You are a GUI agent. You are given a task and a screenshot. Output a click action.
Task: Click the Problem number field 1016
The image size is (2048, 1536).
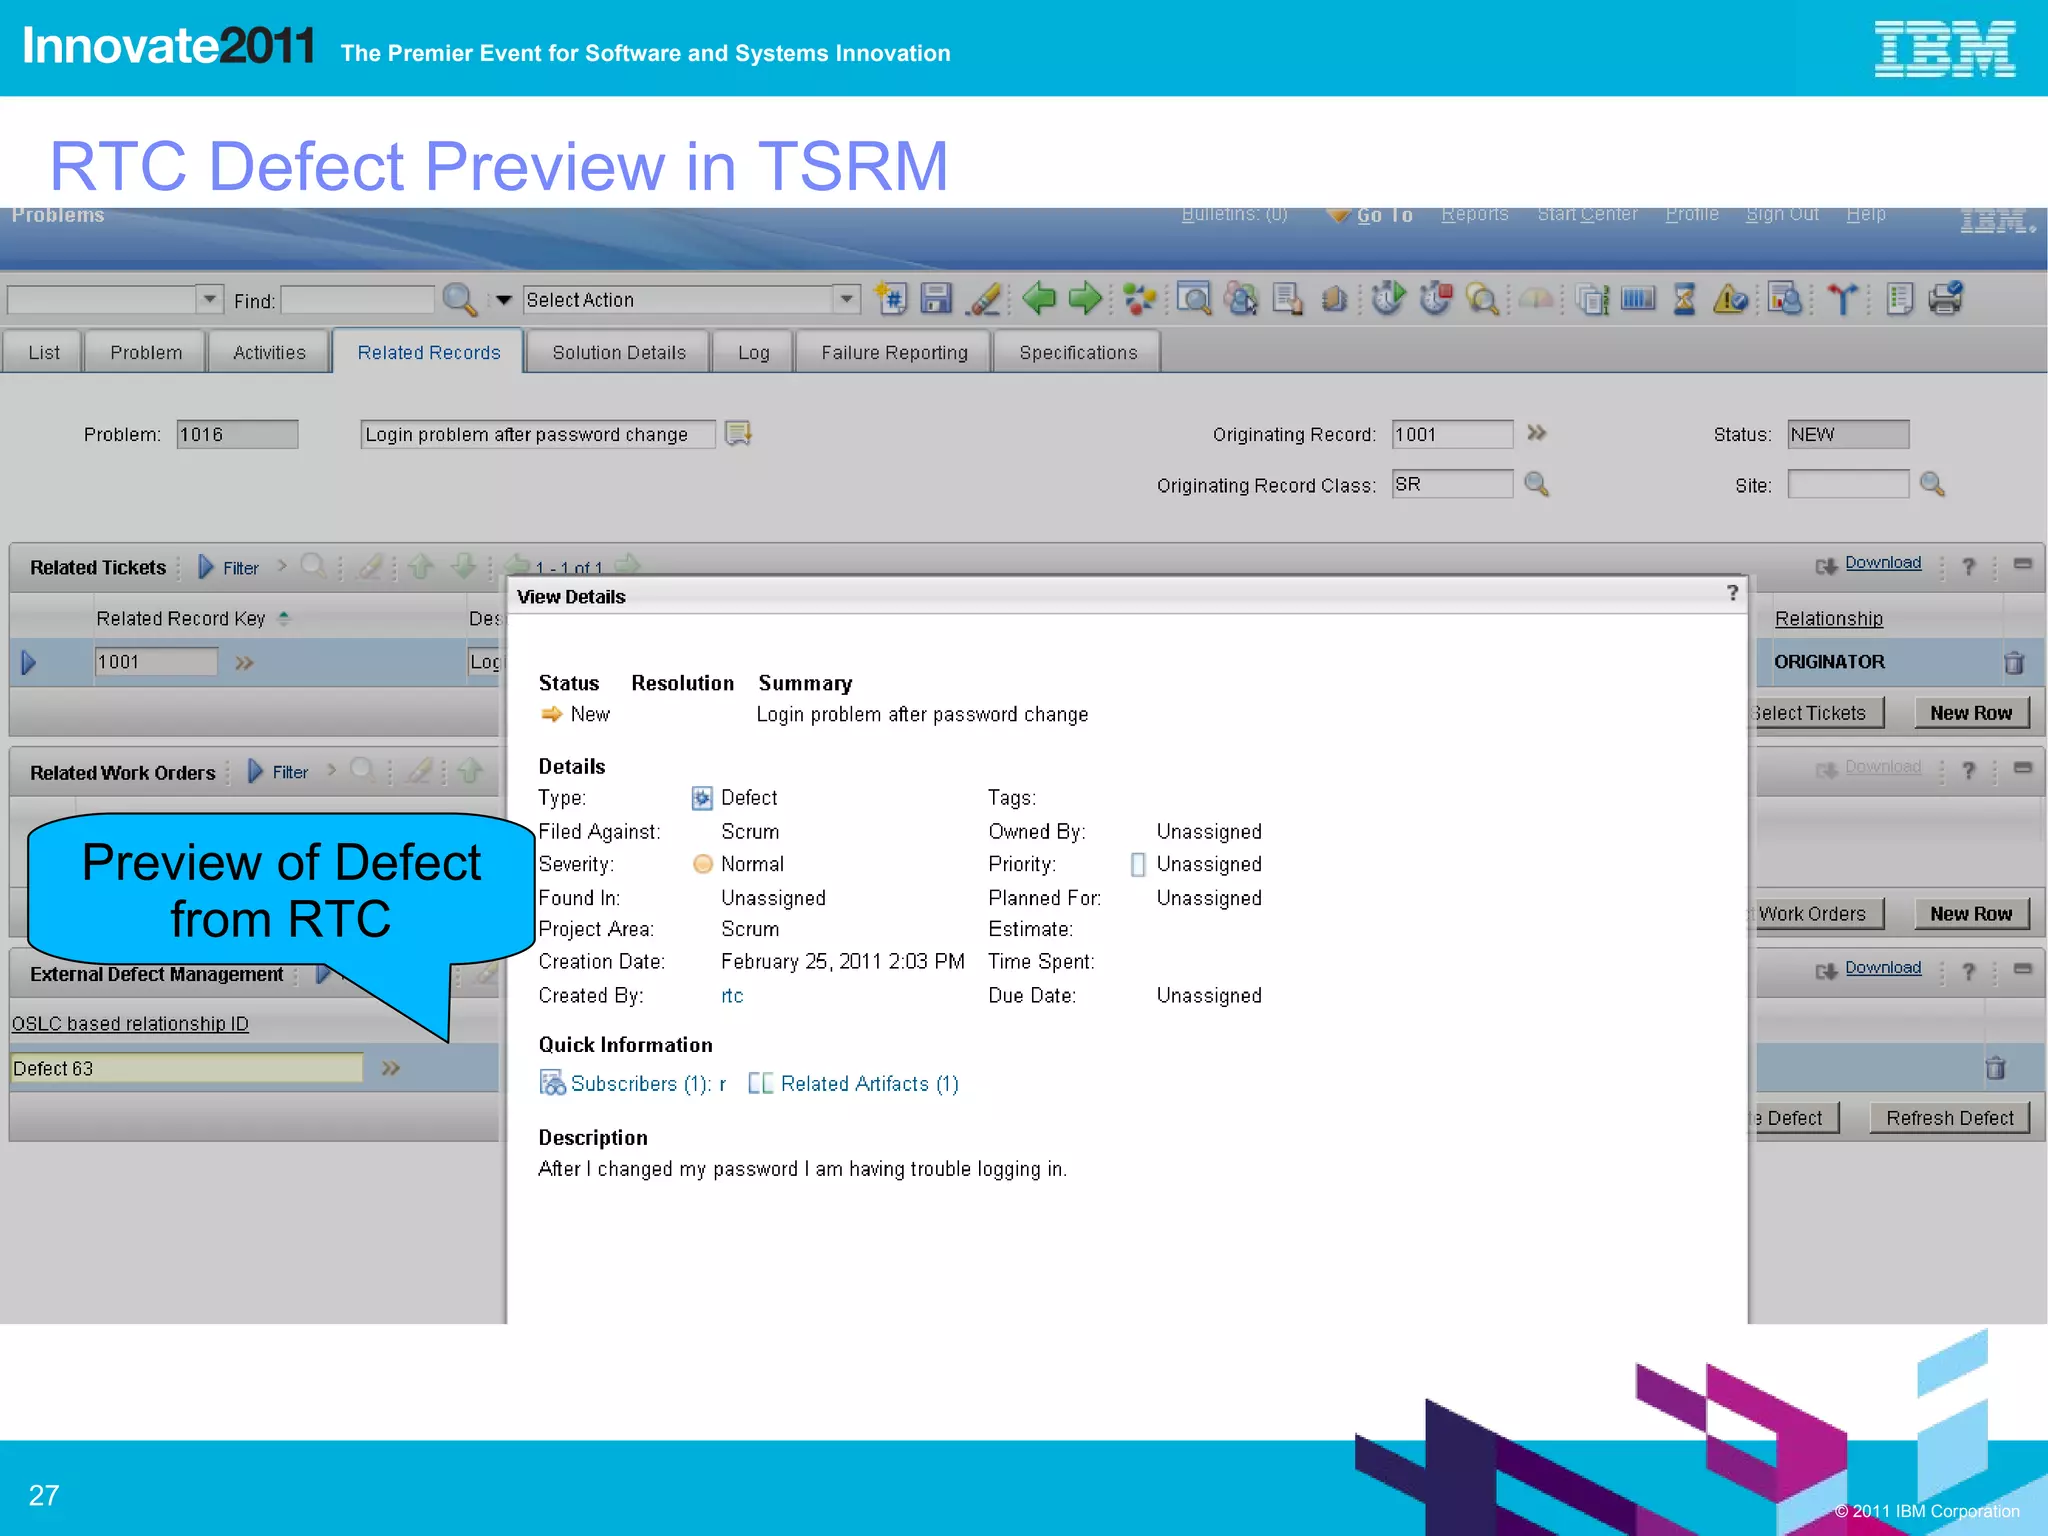[237, 434]
